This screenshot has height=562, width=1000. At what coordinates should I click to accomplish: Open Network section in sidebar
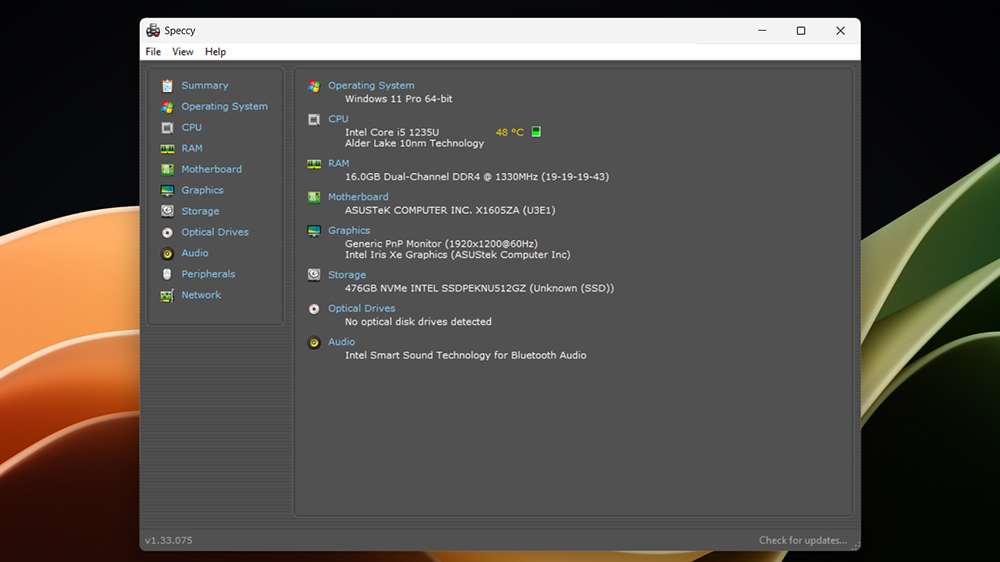click(201, 295)
